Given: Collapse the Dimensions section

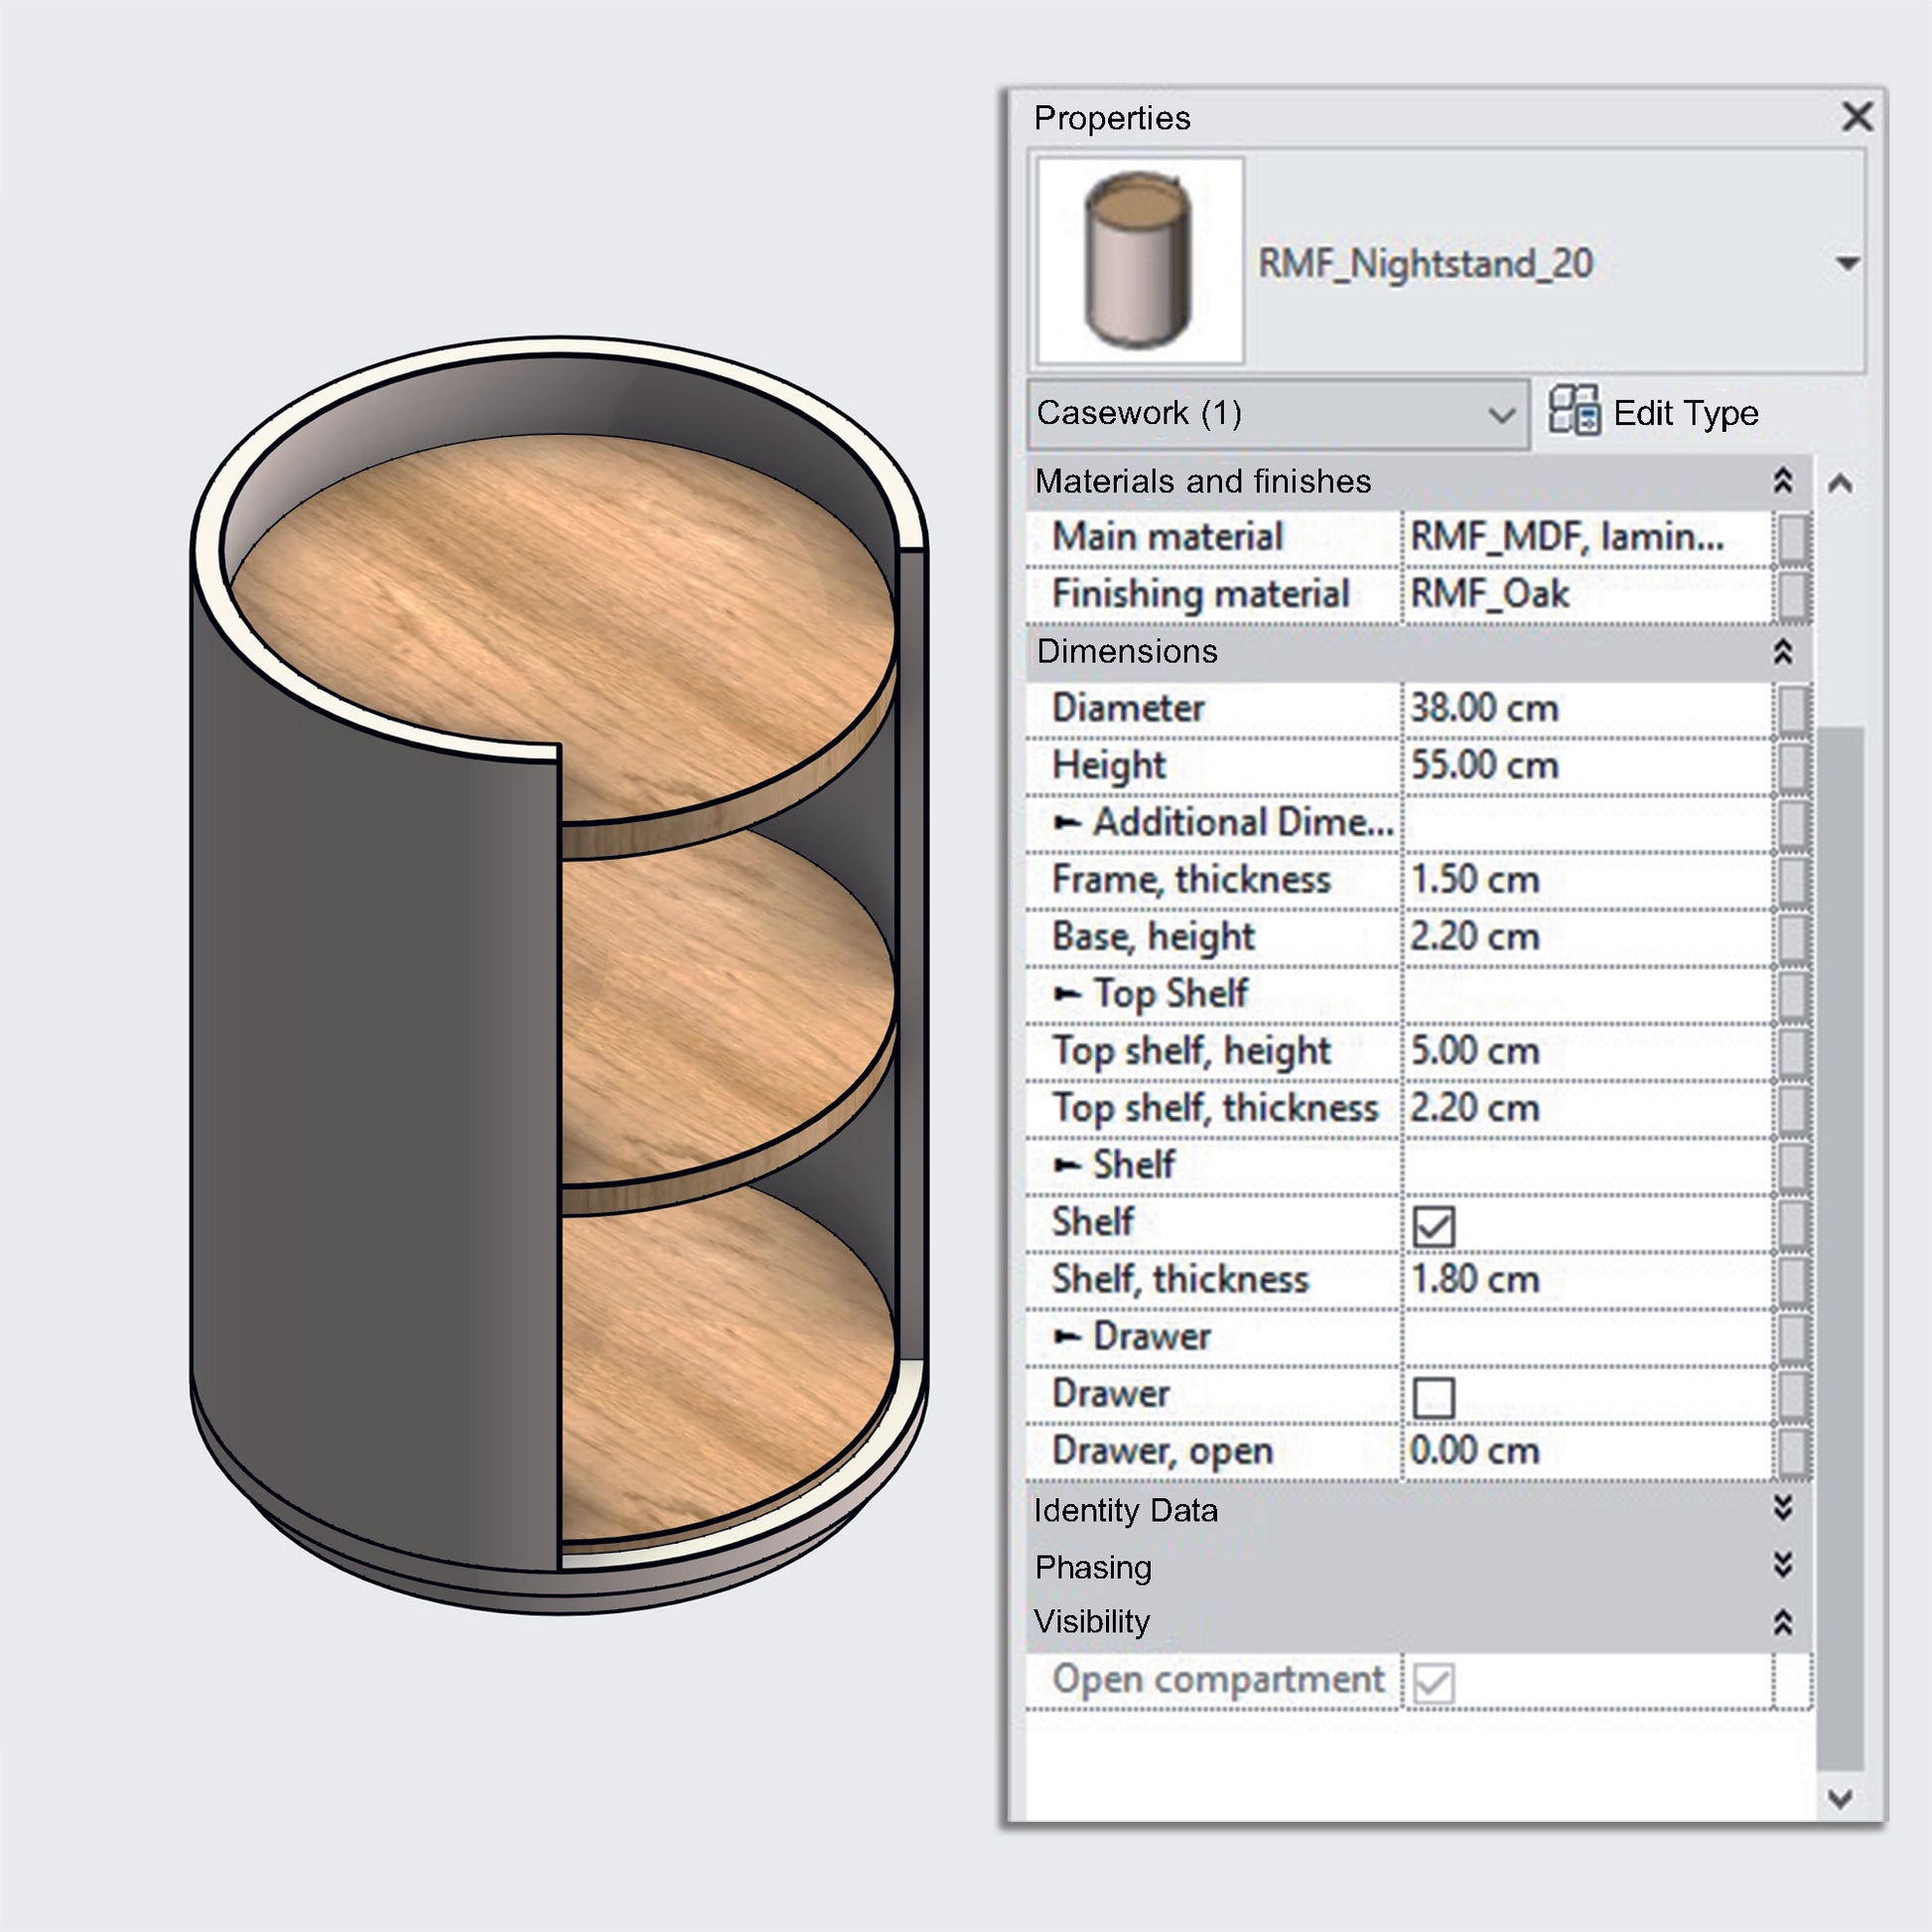Looking at the screenshot, I should click(1782, 652).
